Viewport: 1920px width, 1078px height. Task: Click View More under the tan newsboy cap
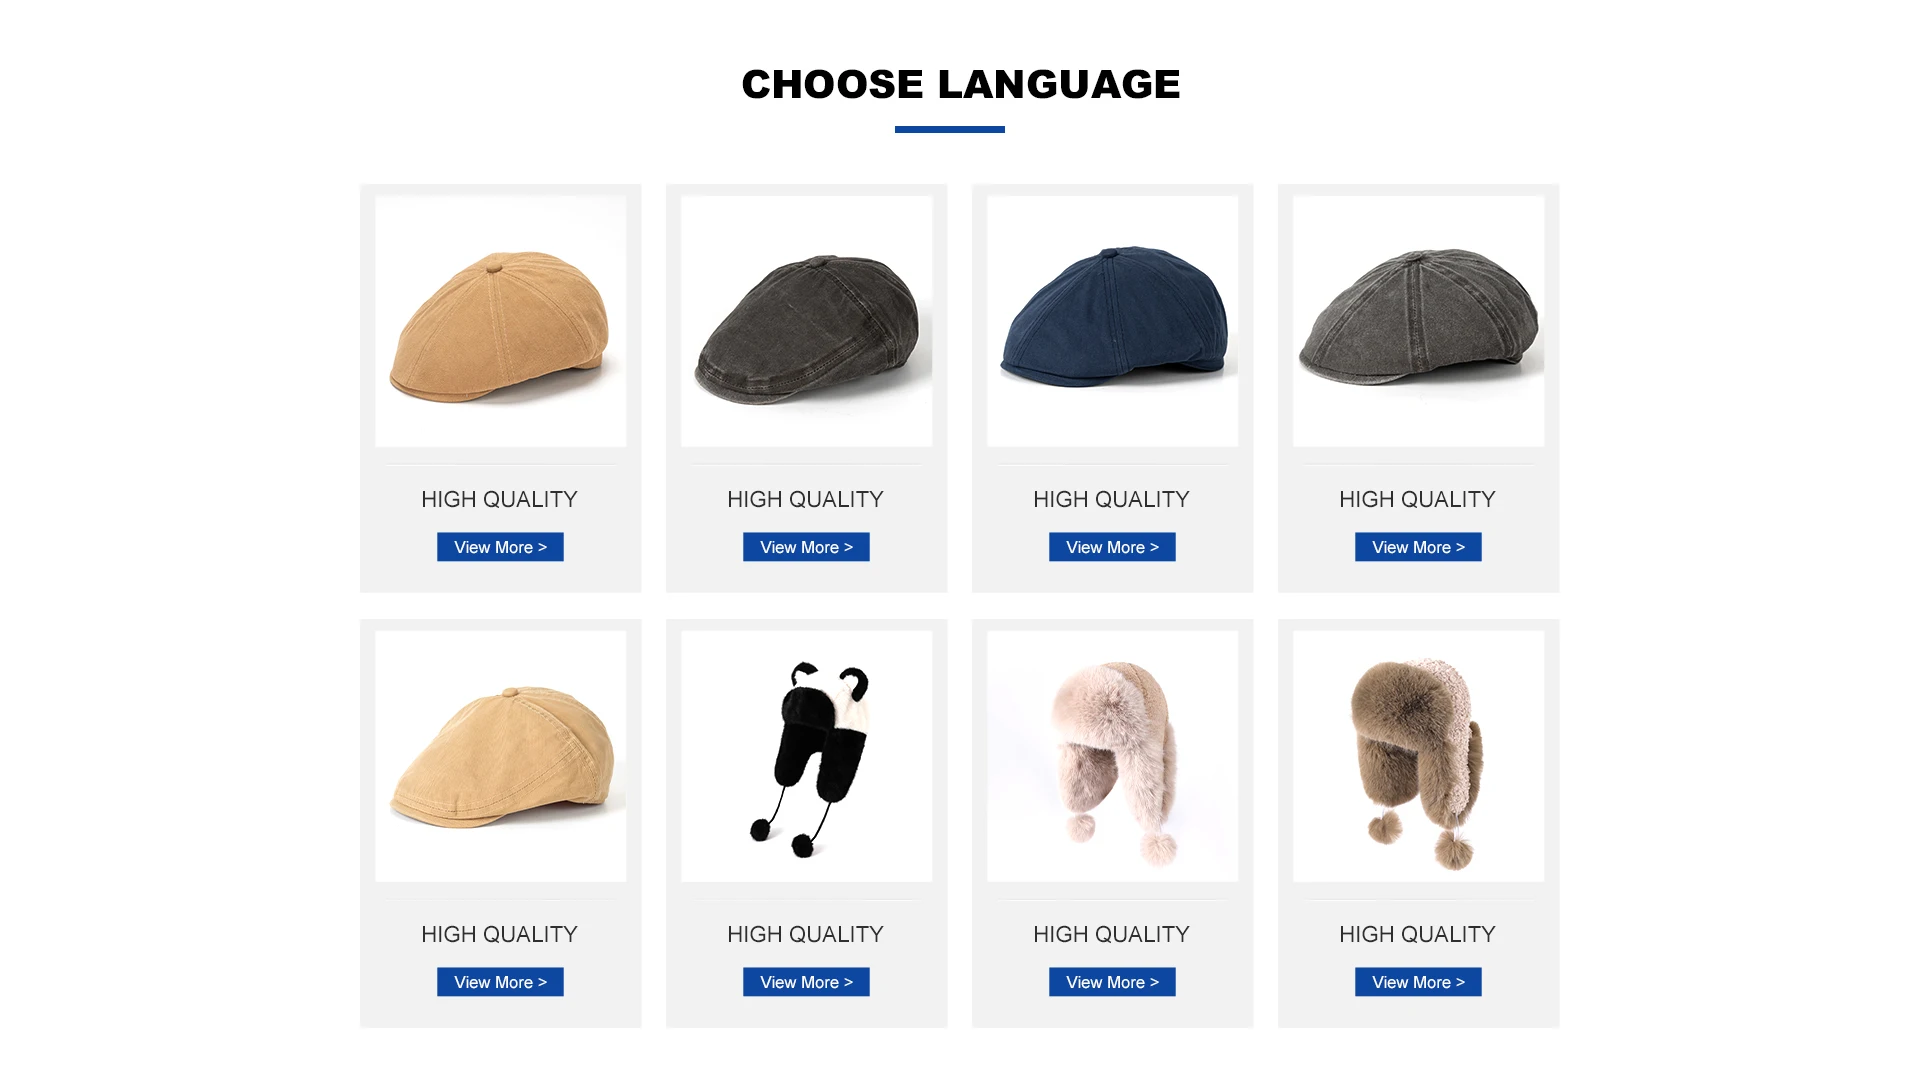tap(500, 547)
